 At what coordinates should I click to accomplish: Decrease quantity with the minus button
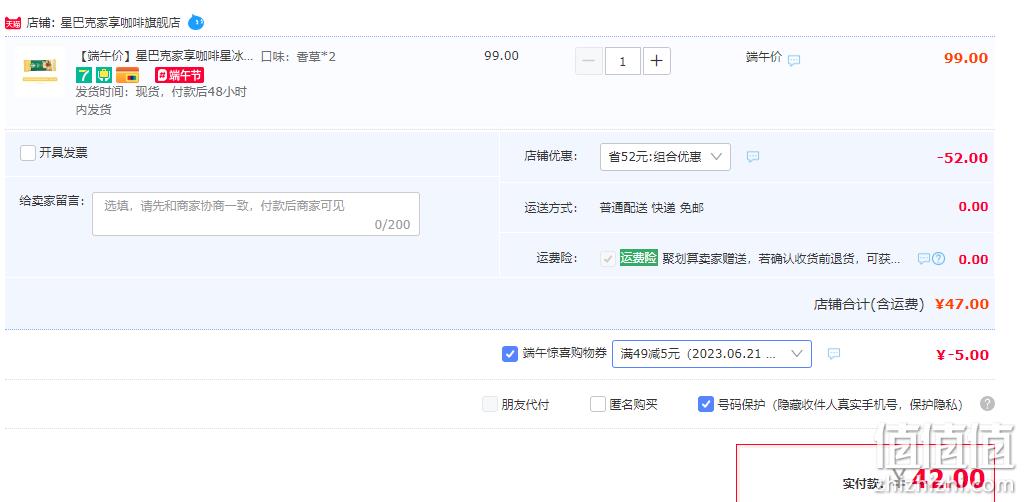coord(588,61)
